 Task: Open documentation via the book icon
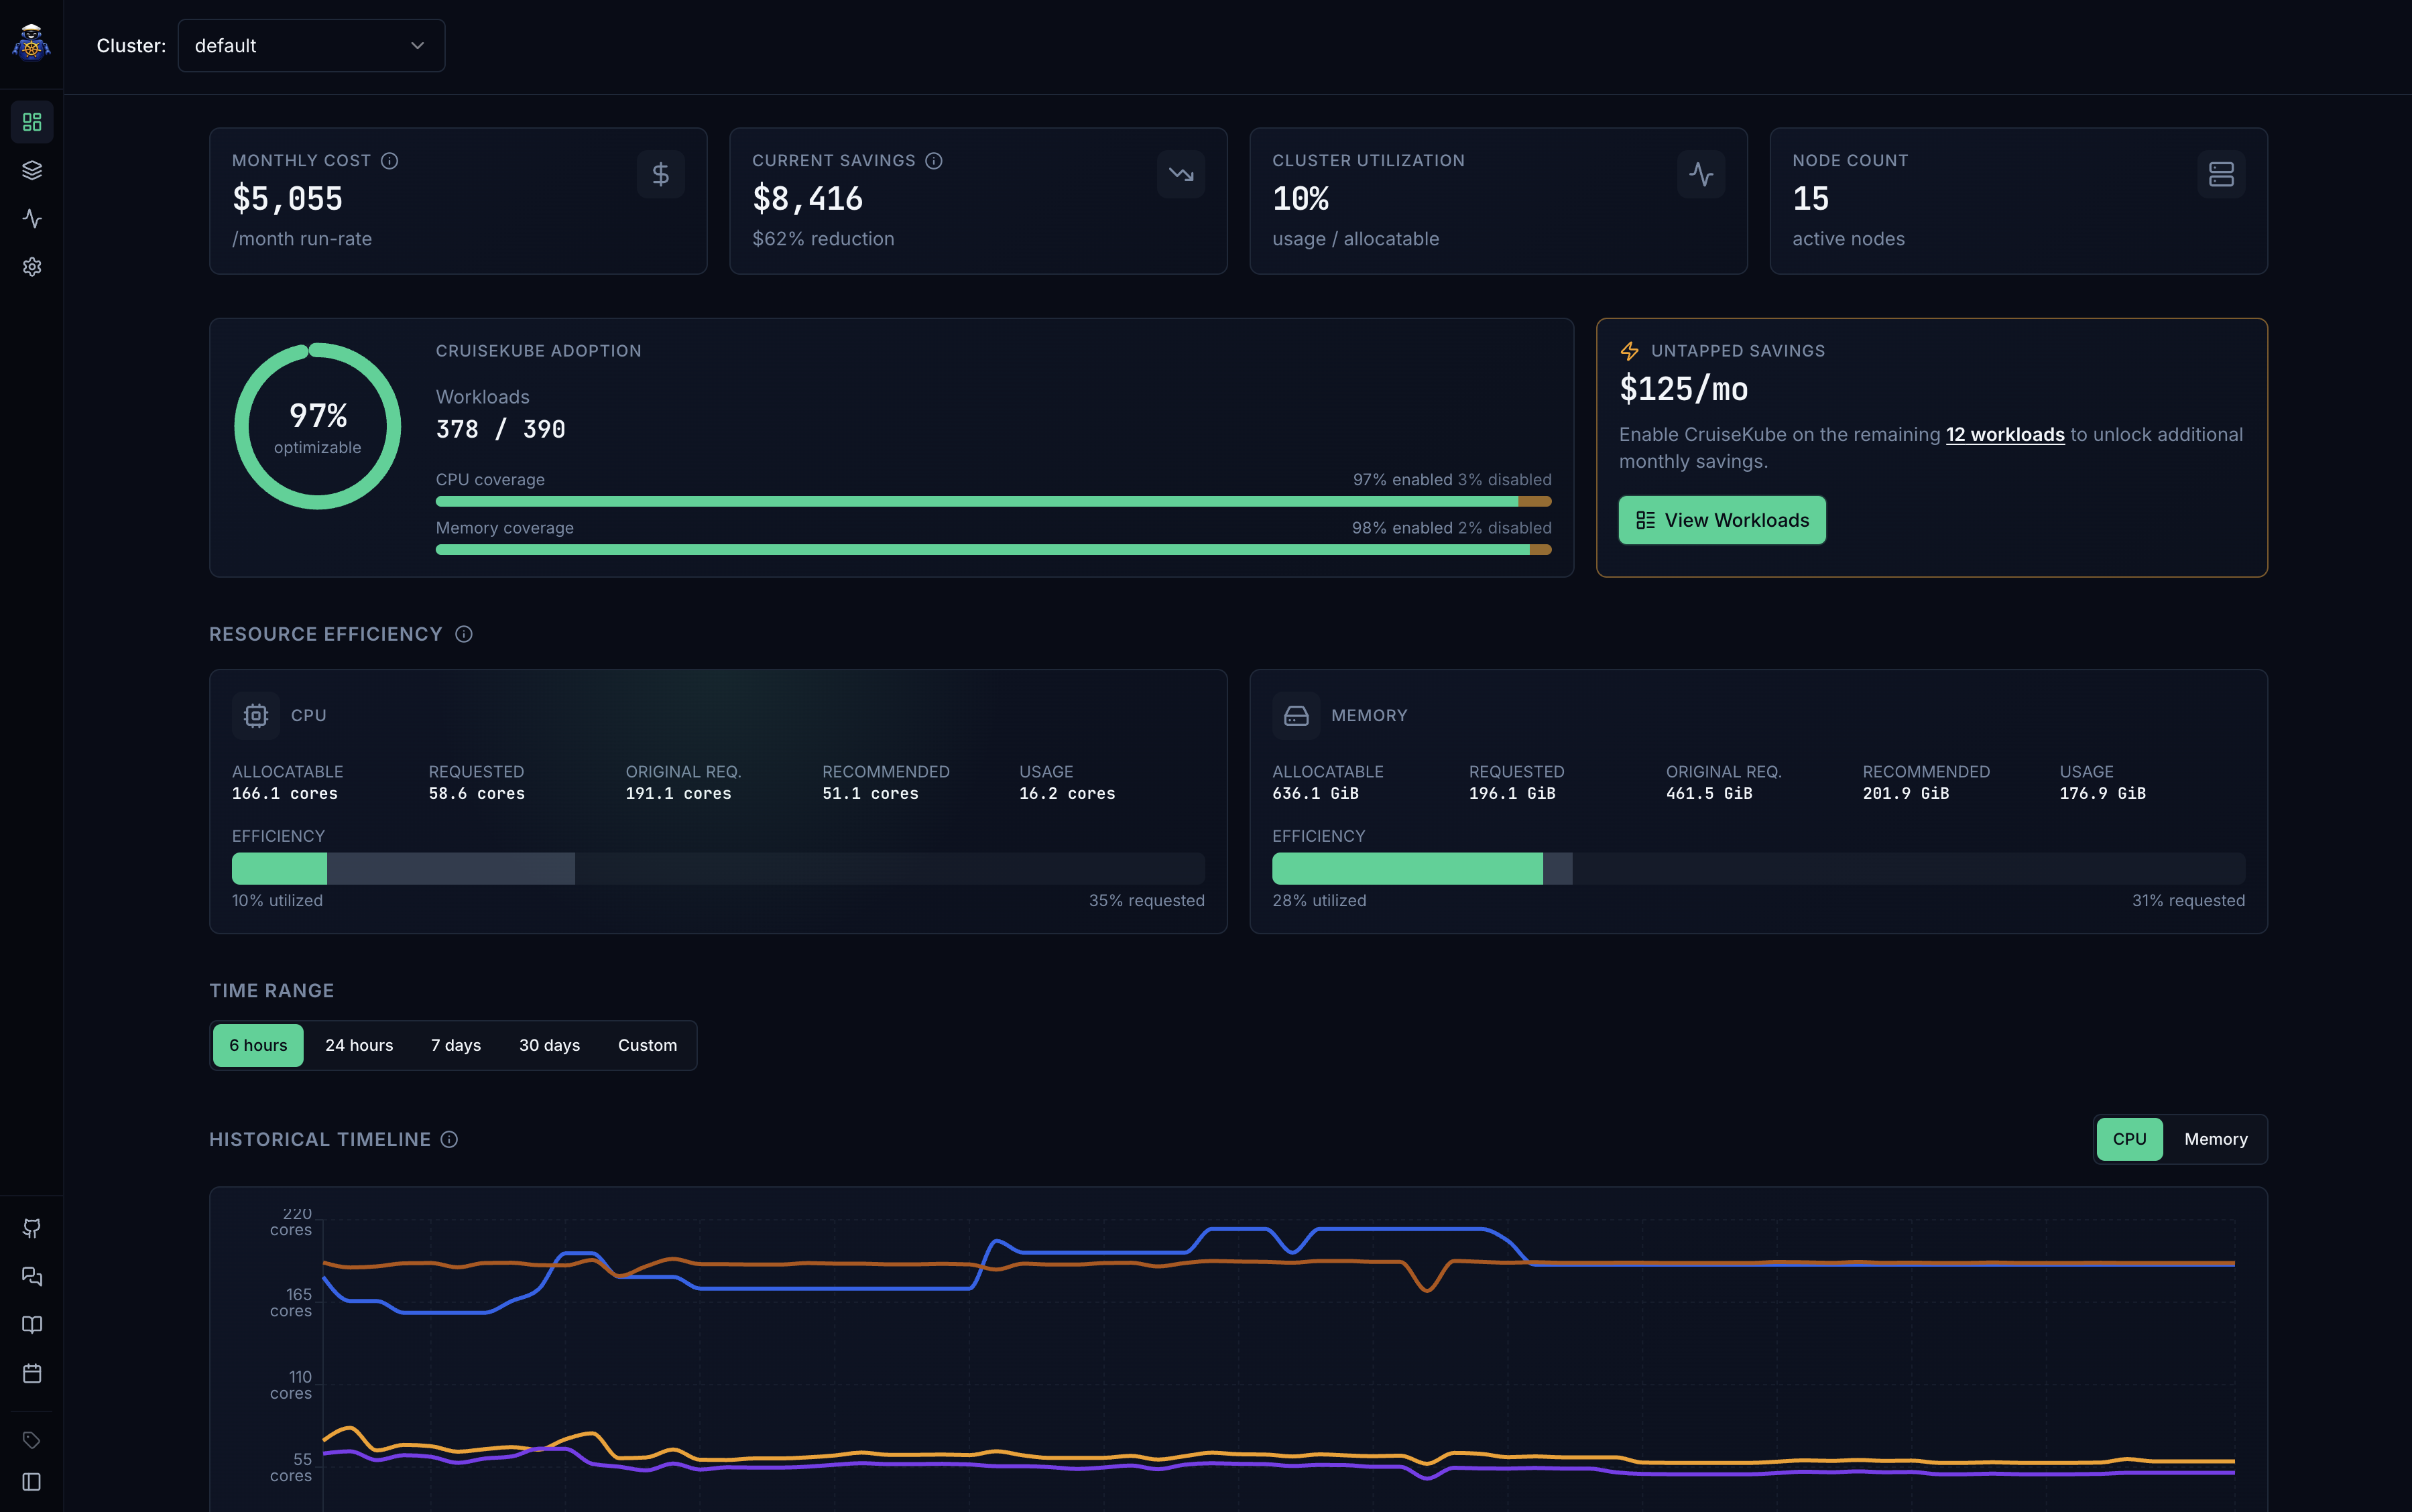pos(31,1324)
